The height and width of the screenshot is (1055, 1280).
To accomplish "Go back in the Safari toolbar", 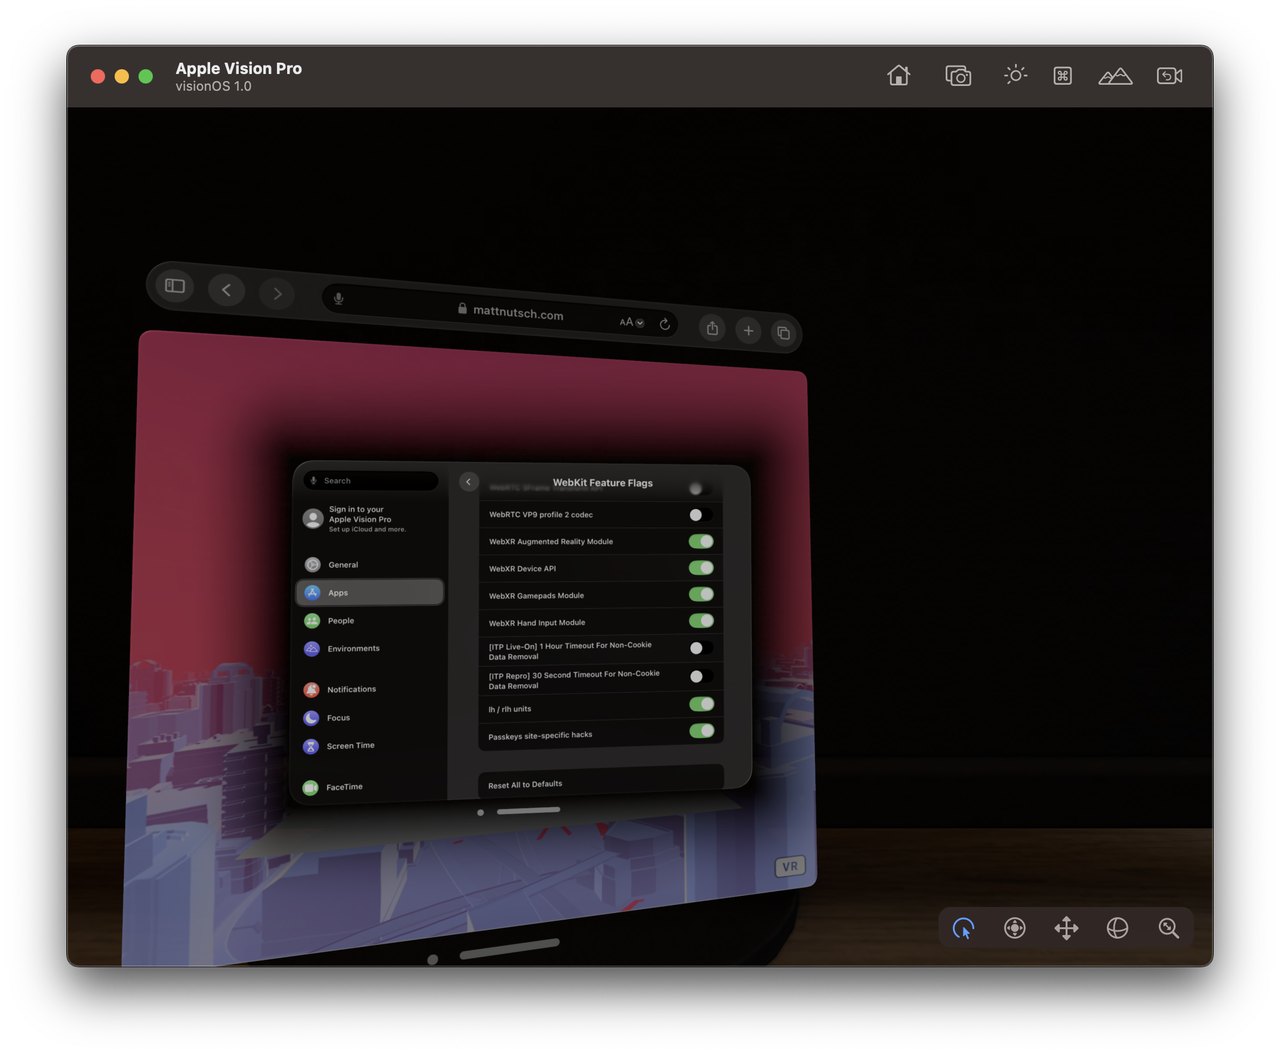I will click(x=227, y=290).
